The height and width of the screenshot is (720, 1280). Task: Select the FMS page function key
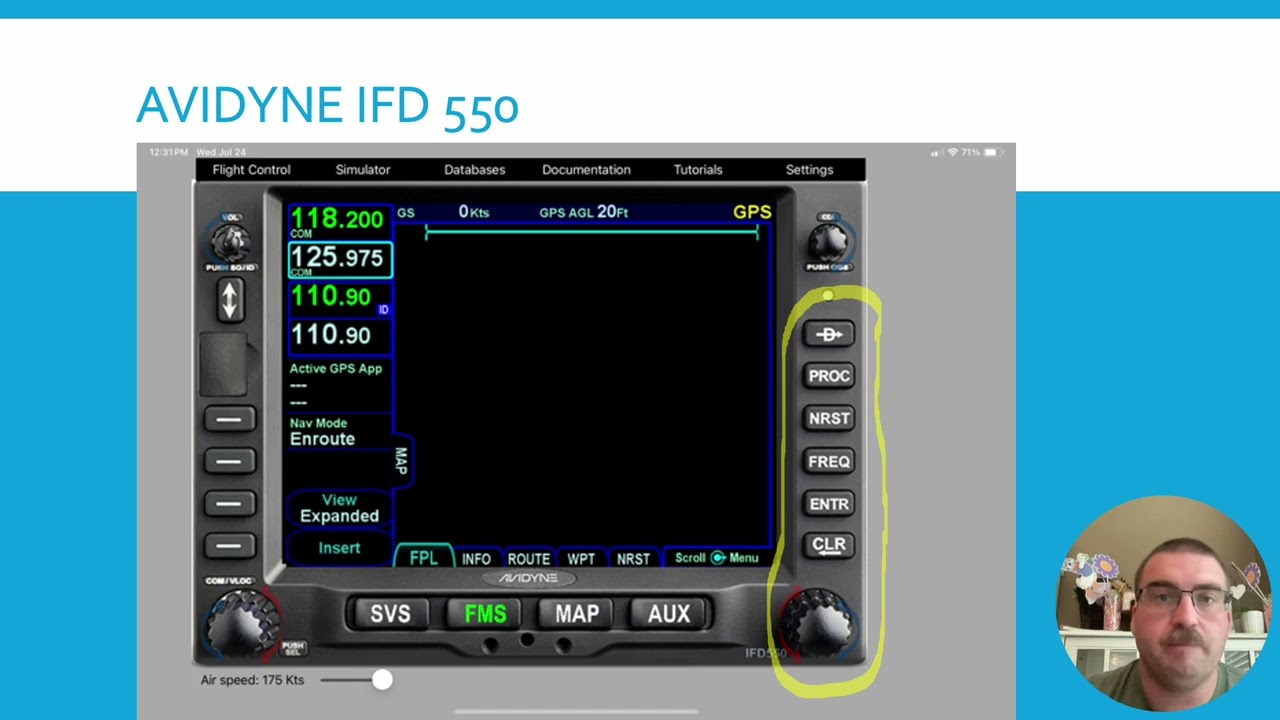485,614
